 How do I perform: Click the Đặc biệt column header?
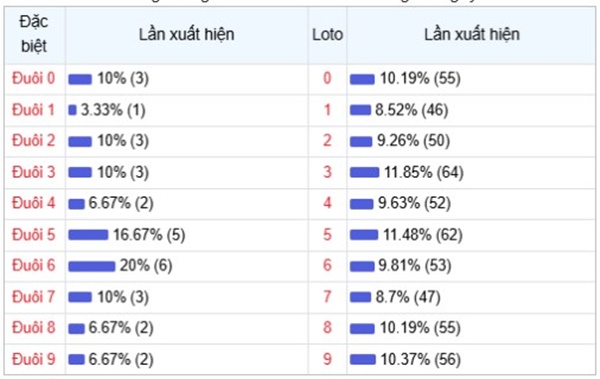(x=34, y=34)
